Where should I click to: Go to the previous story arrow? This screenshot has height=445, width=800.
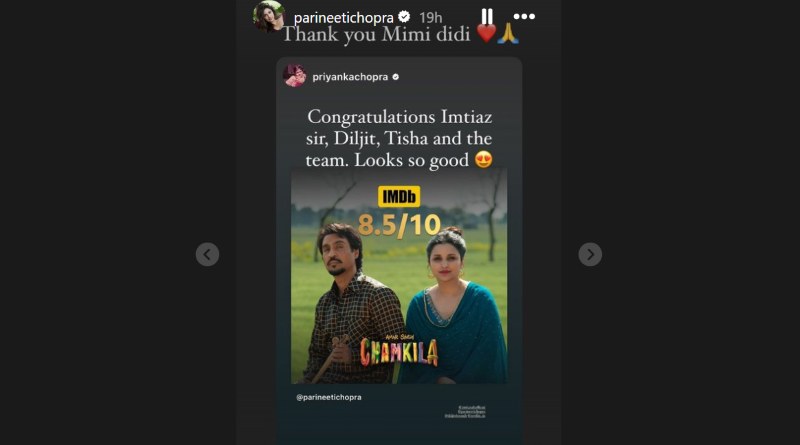click(x=207, y=254)
